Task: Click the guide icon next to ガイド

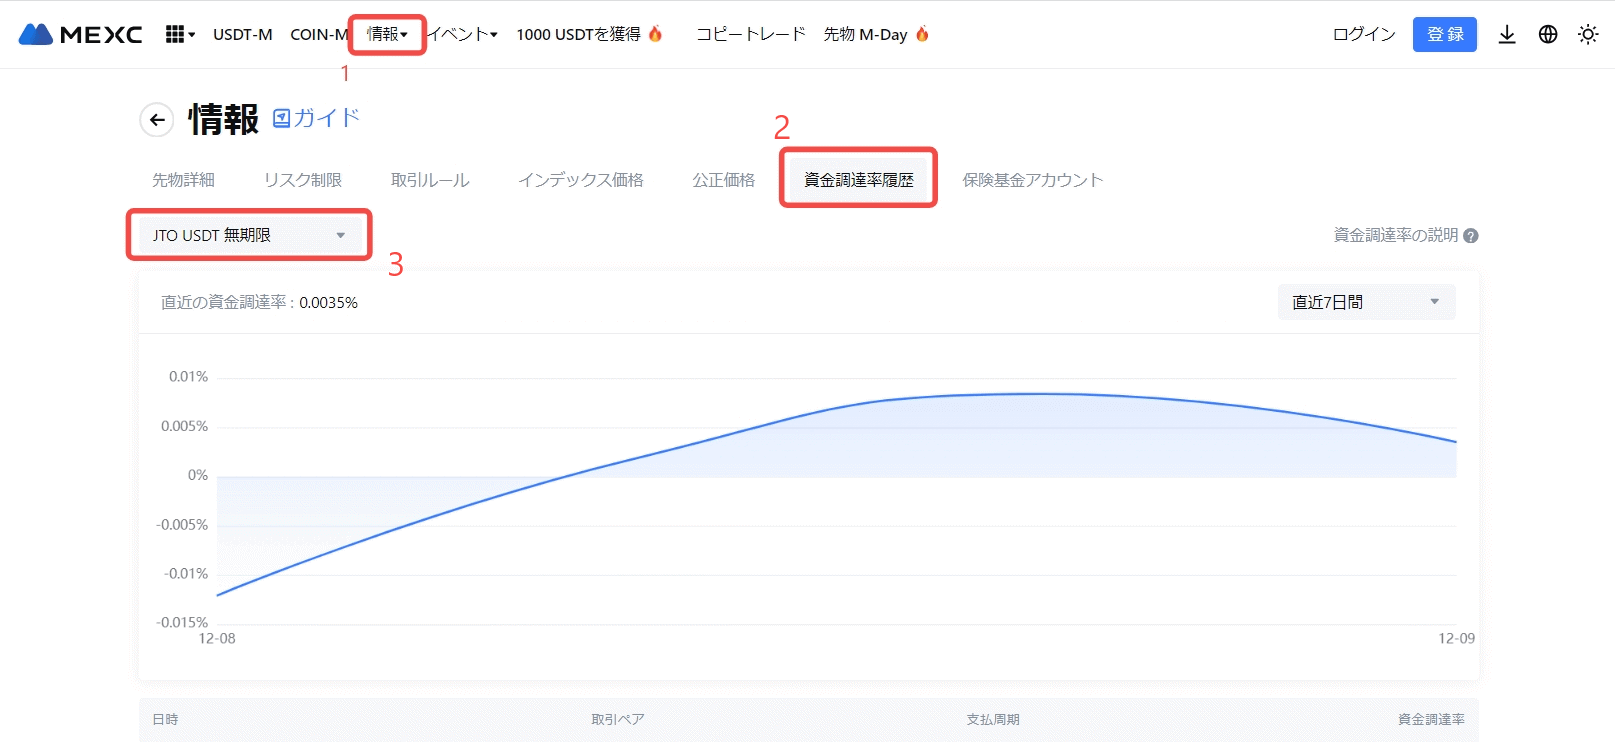Action: 282,118
